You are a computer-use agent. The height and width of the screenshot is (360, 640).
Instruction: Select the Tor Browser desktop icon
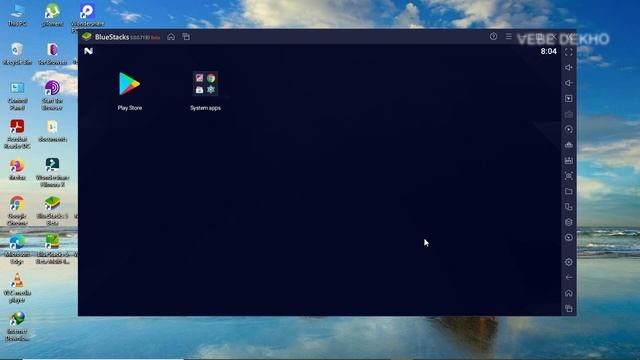point(53,53)
